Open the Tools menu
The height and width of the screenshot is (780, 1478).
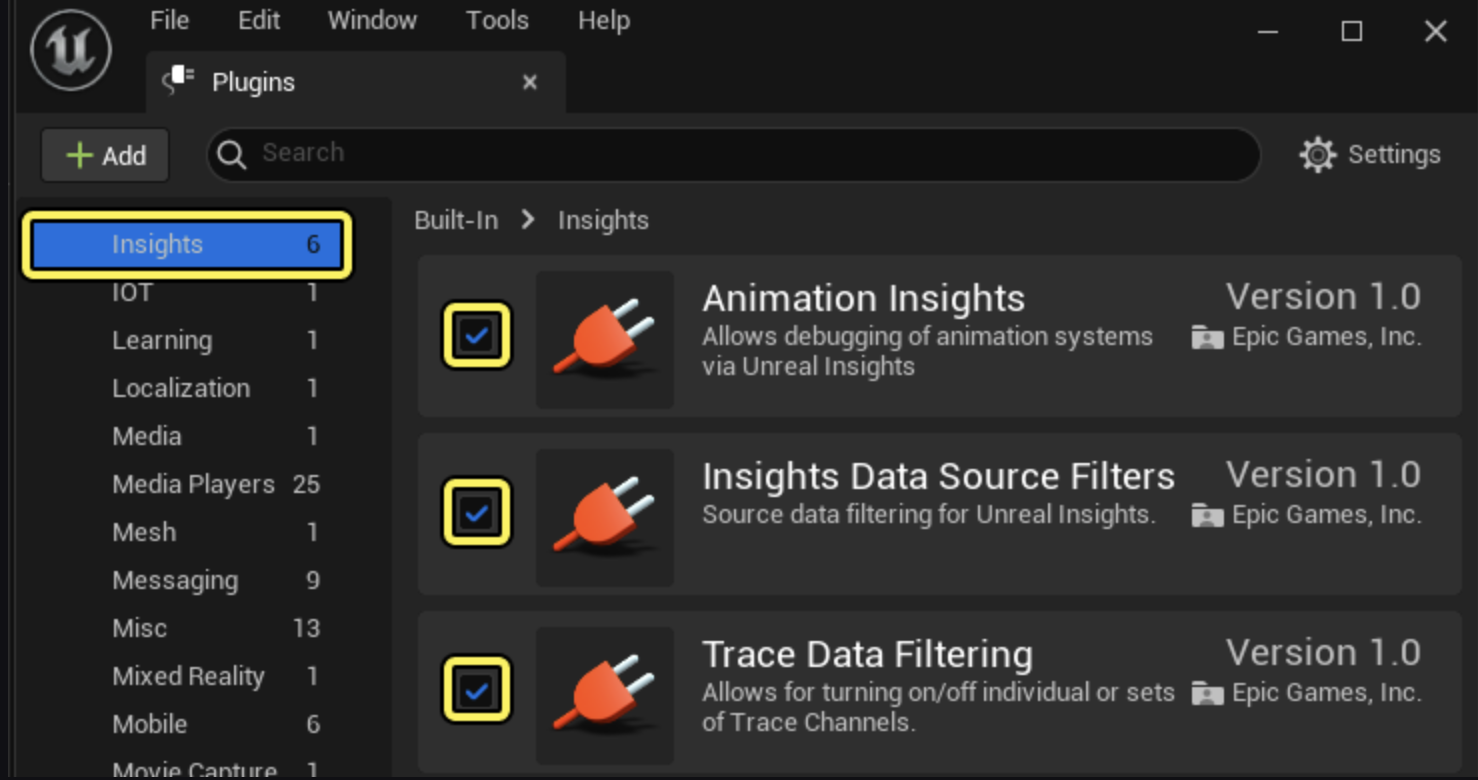point(497,21)
